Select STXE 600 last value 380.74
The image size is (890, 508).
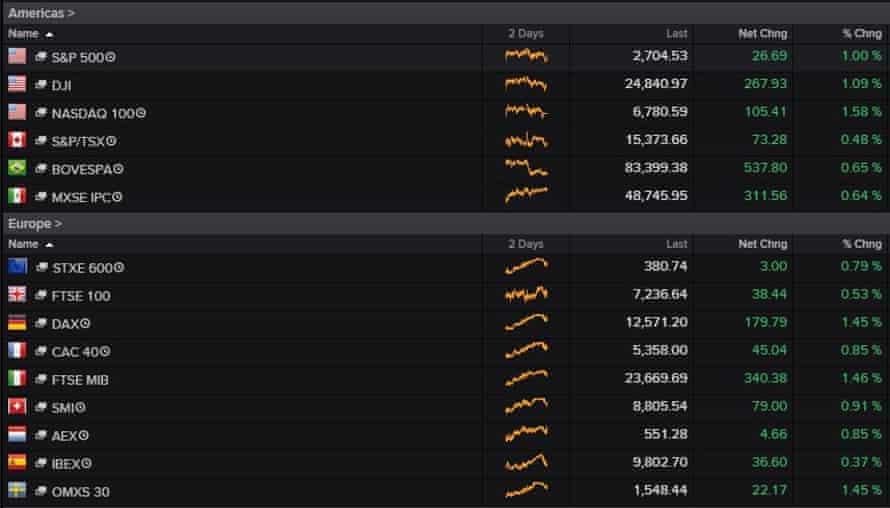click(x=665, y=266)
